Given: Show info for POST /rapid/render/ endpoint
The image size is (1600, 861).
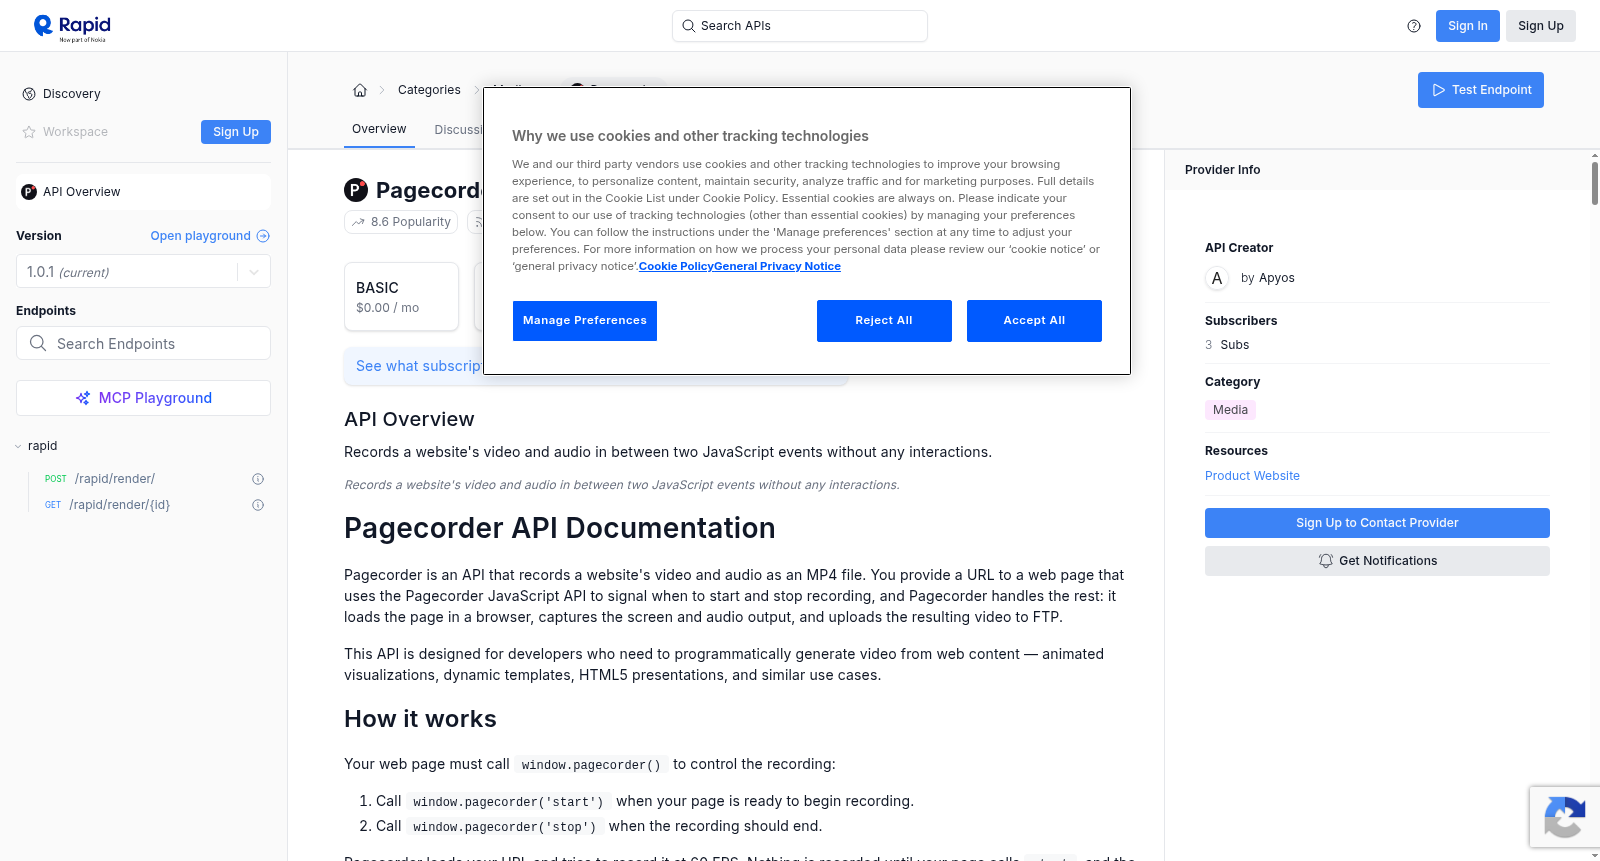Looking at the screenshot, I should [x=258, y=479].
